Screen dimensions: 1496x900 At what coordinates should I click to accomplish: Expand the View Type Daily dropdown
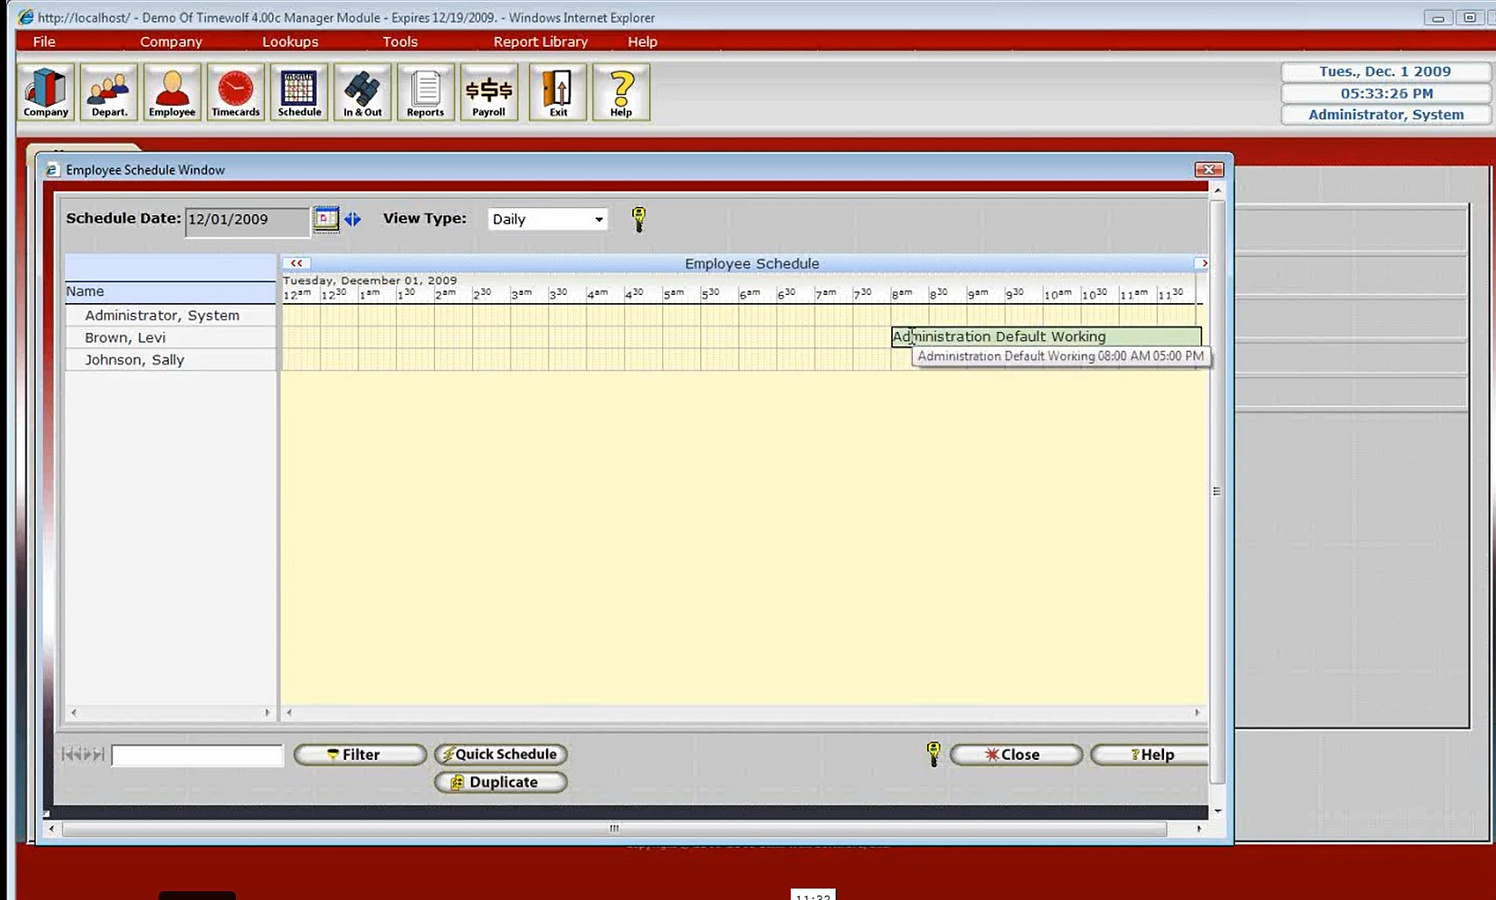(x=548, y=219)
